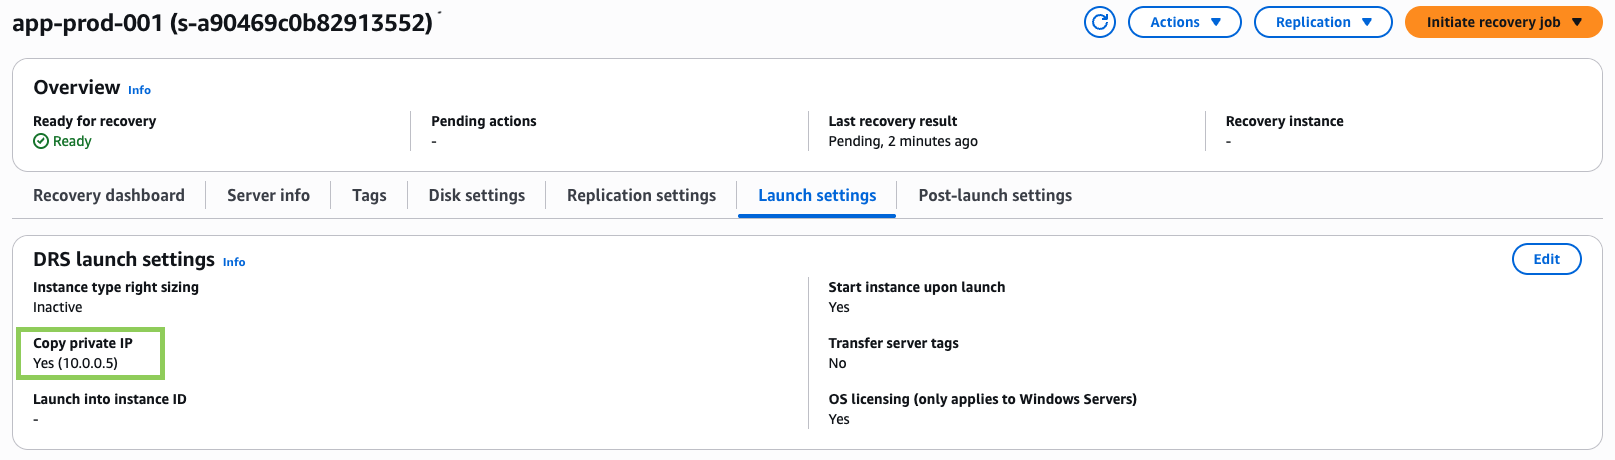Image resolution: width=1615 pixels, height=460 pixels.
Task: Click the Instance type right sizing Inactive value
Action: (58, 307)
